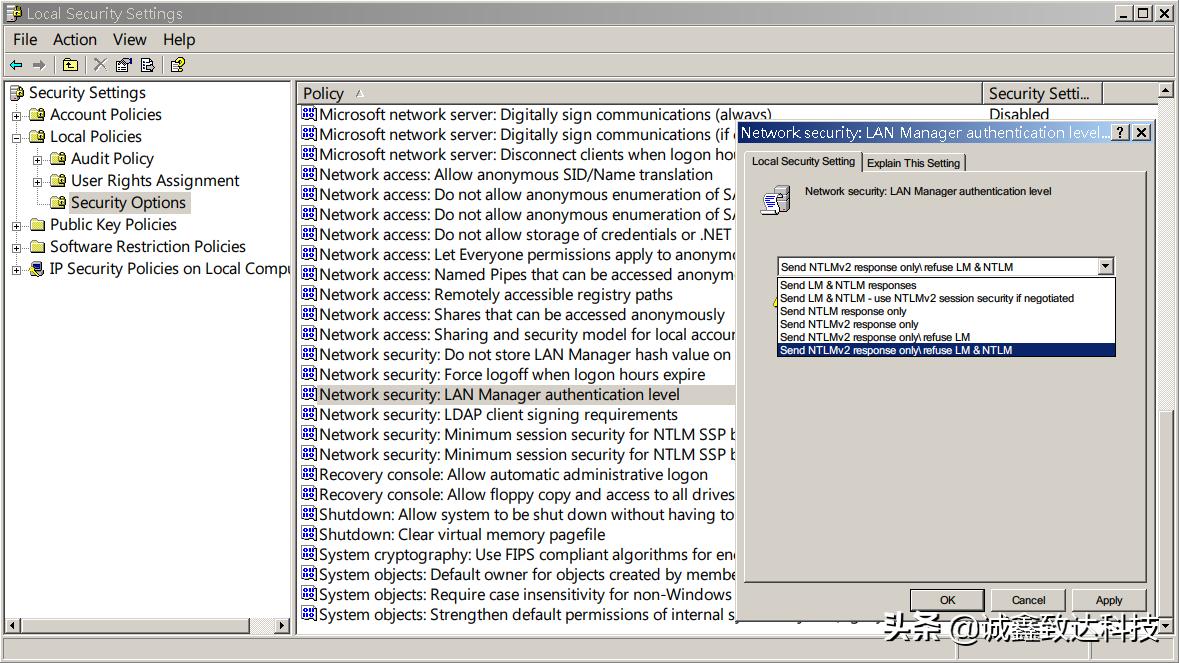Click the Delete X toolbar icon
This screenshot has height=663, width=1179.
click(x=100, y=65)
